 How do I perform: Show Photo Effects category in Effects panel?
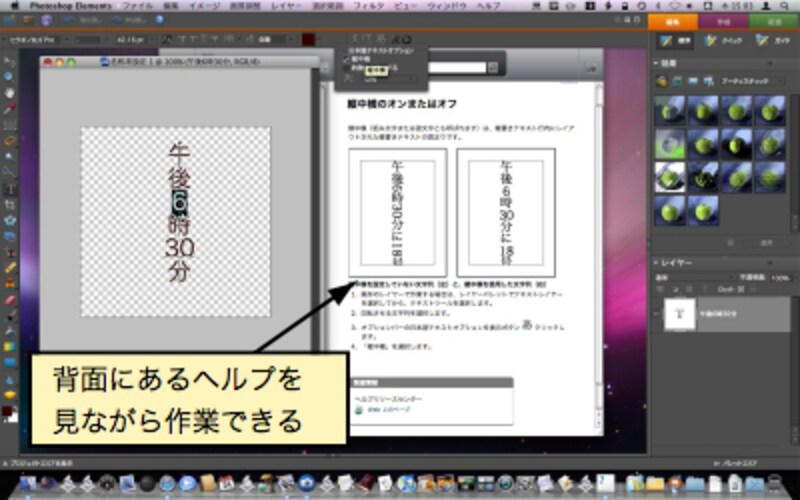click(x=693, y=81)
